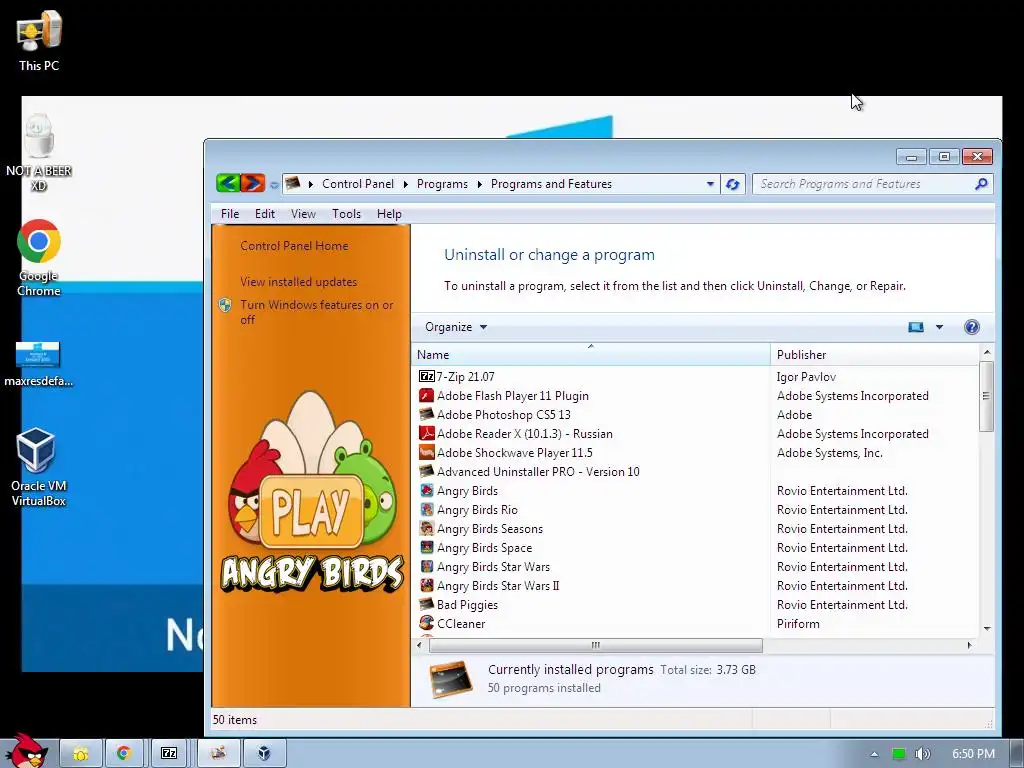Click the vertical scrollbar thumb in program list
The width and height of the screenshot is (1024, 768).
(x=986, y=396)
